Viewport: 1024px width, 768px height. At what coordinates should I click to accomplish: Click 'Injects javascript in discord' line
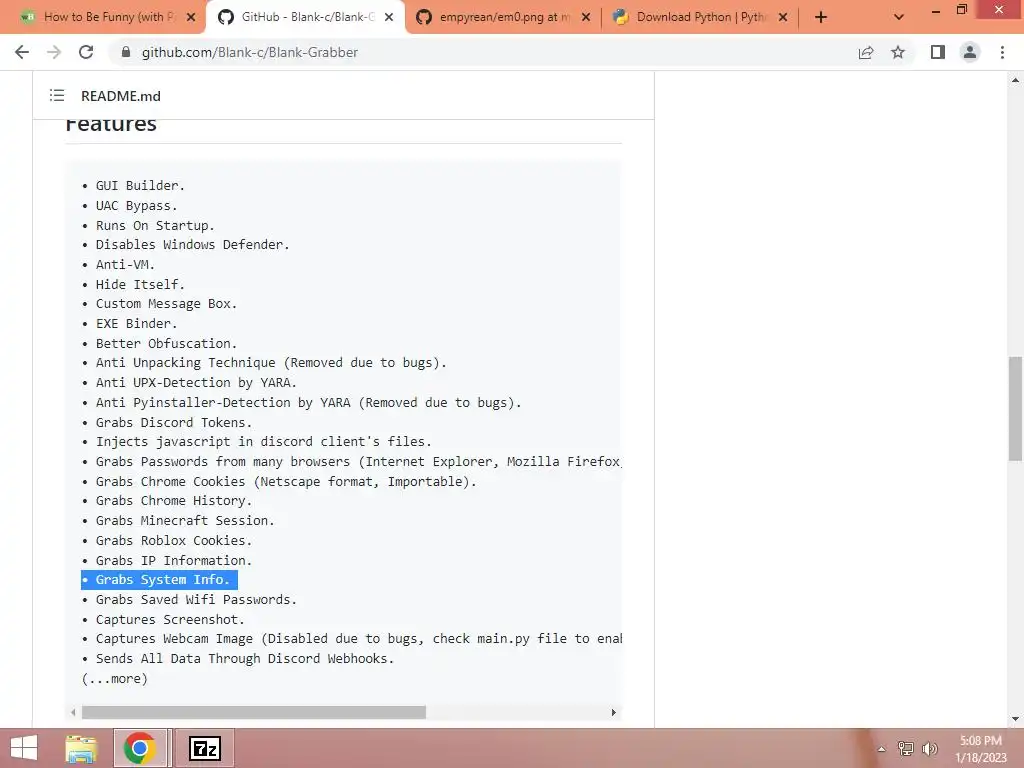pyautogui.click(x=264, y=441)
